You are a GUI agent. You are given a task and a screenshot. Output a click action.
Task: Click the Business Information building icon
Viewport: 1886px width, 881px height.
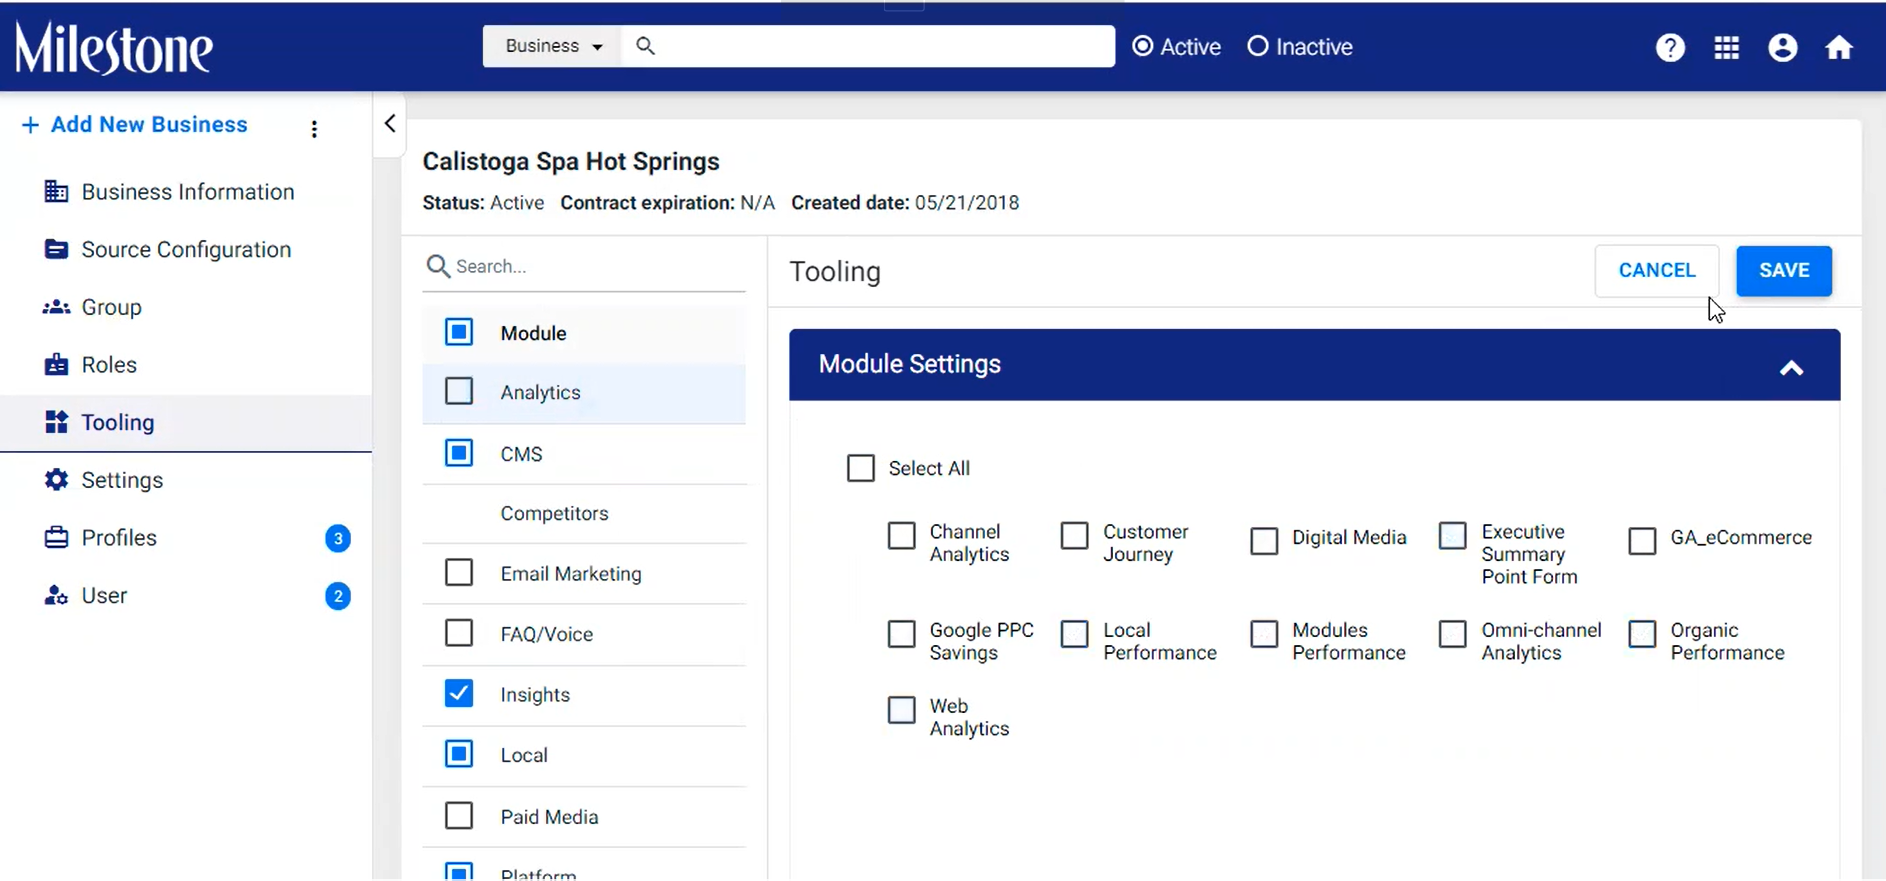[56, 192]
